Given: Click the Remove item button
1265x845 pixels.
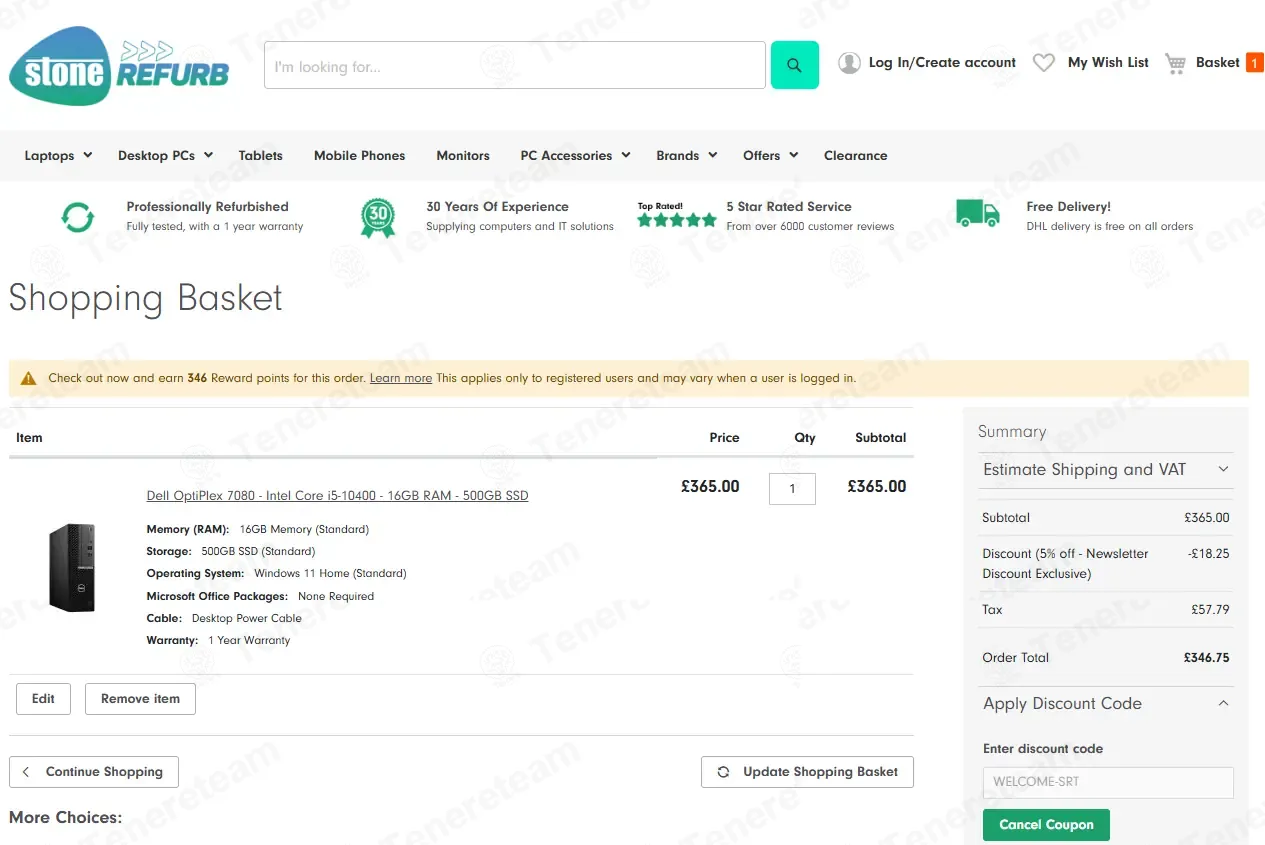Looking at the screenshot, I should 140,699.
